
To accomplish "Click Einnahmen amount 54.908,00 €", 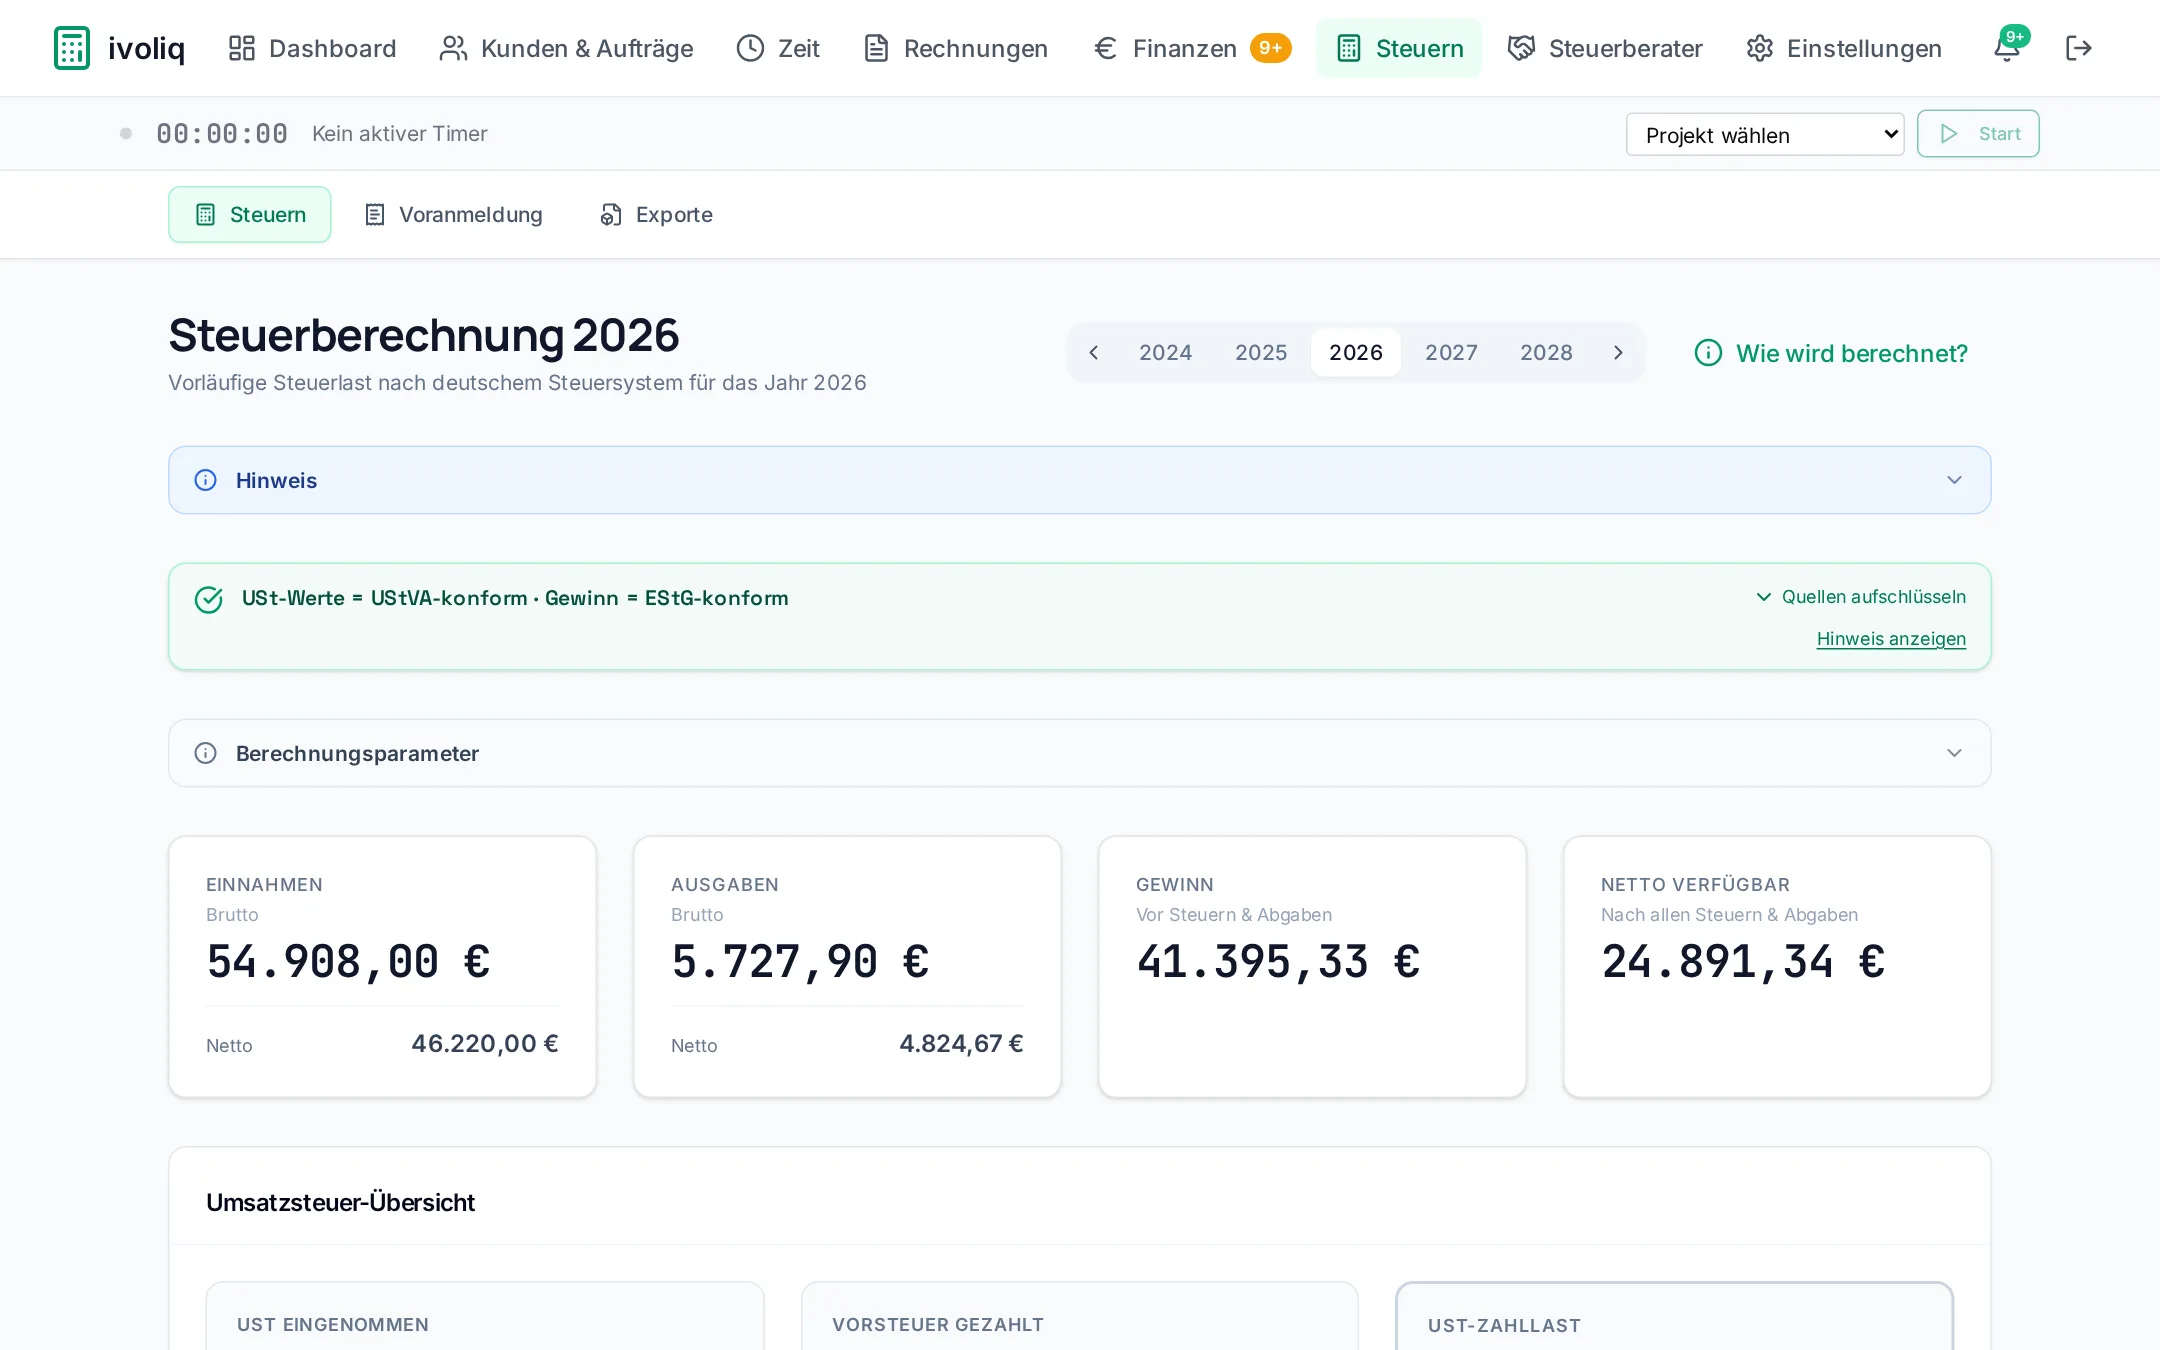I will (x=348, y=961).
